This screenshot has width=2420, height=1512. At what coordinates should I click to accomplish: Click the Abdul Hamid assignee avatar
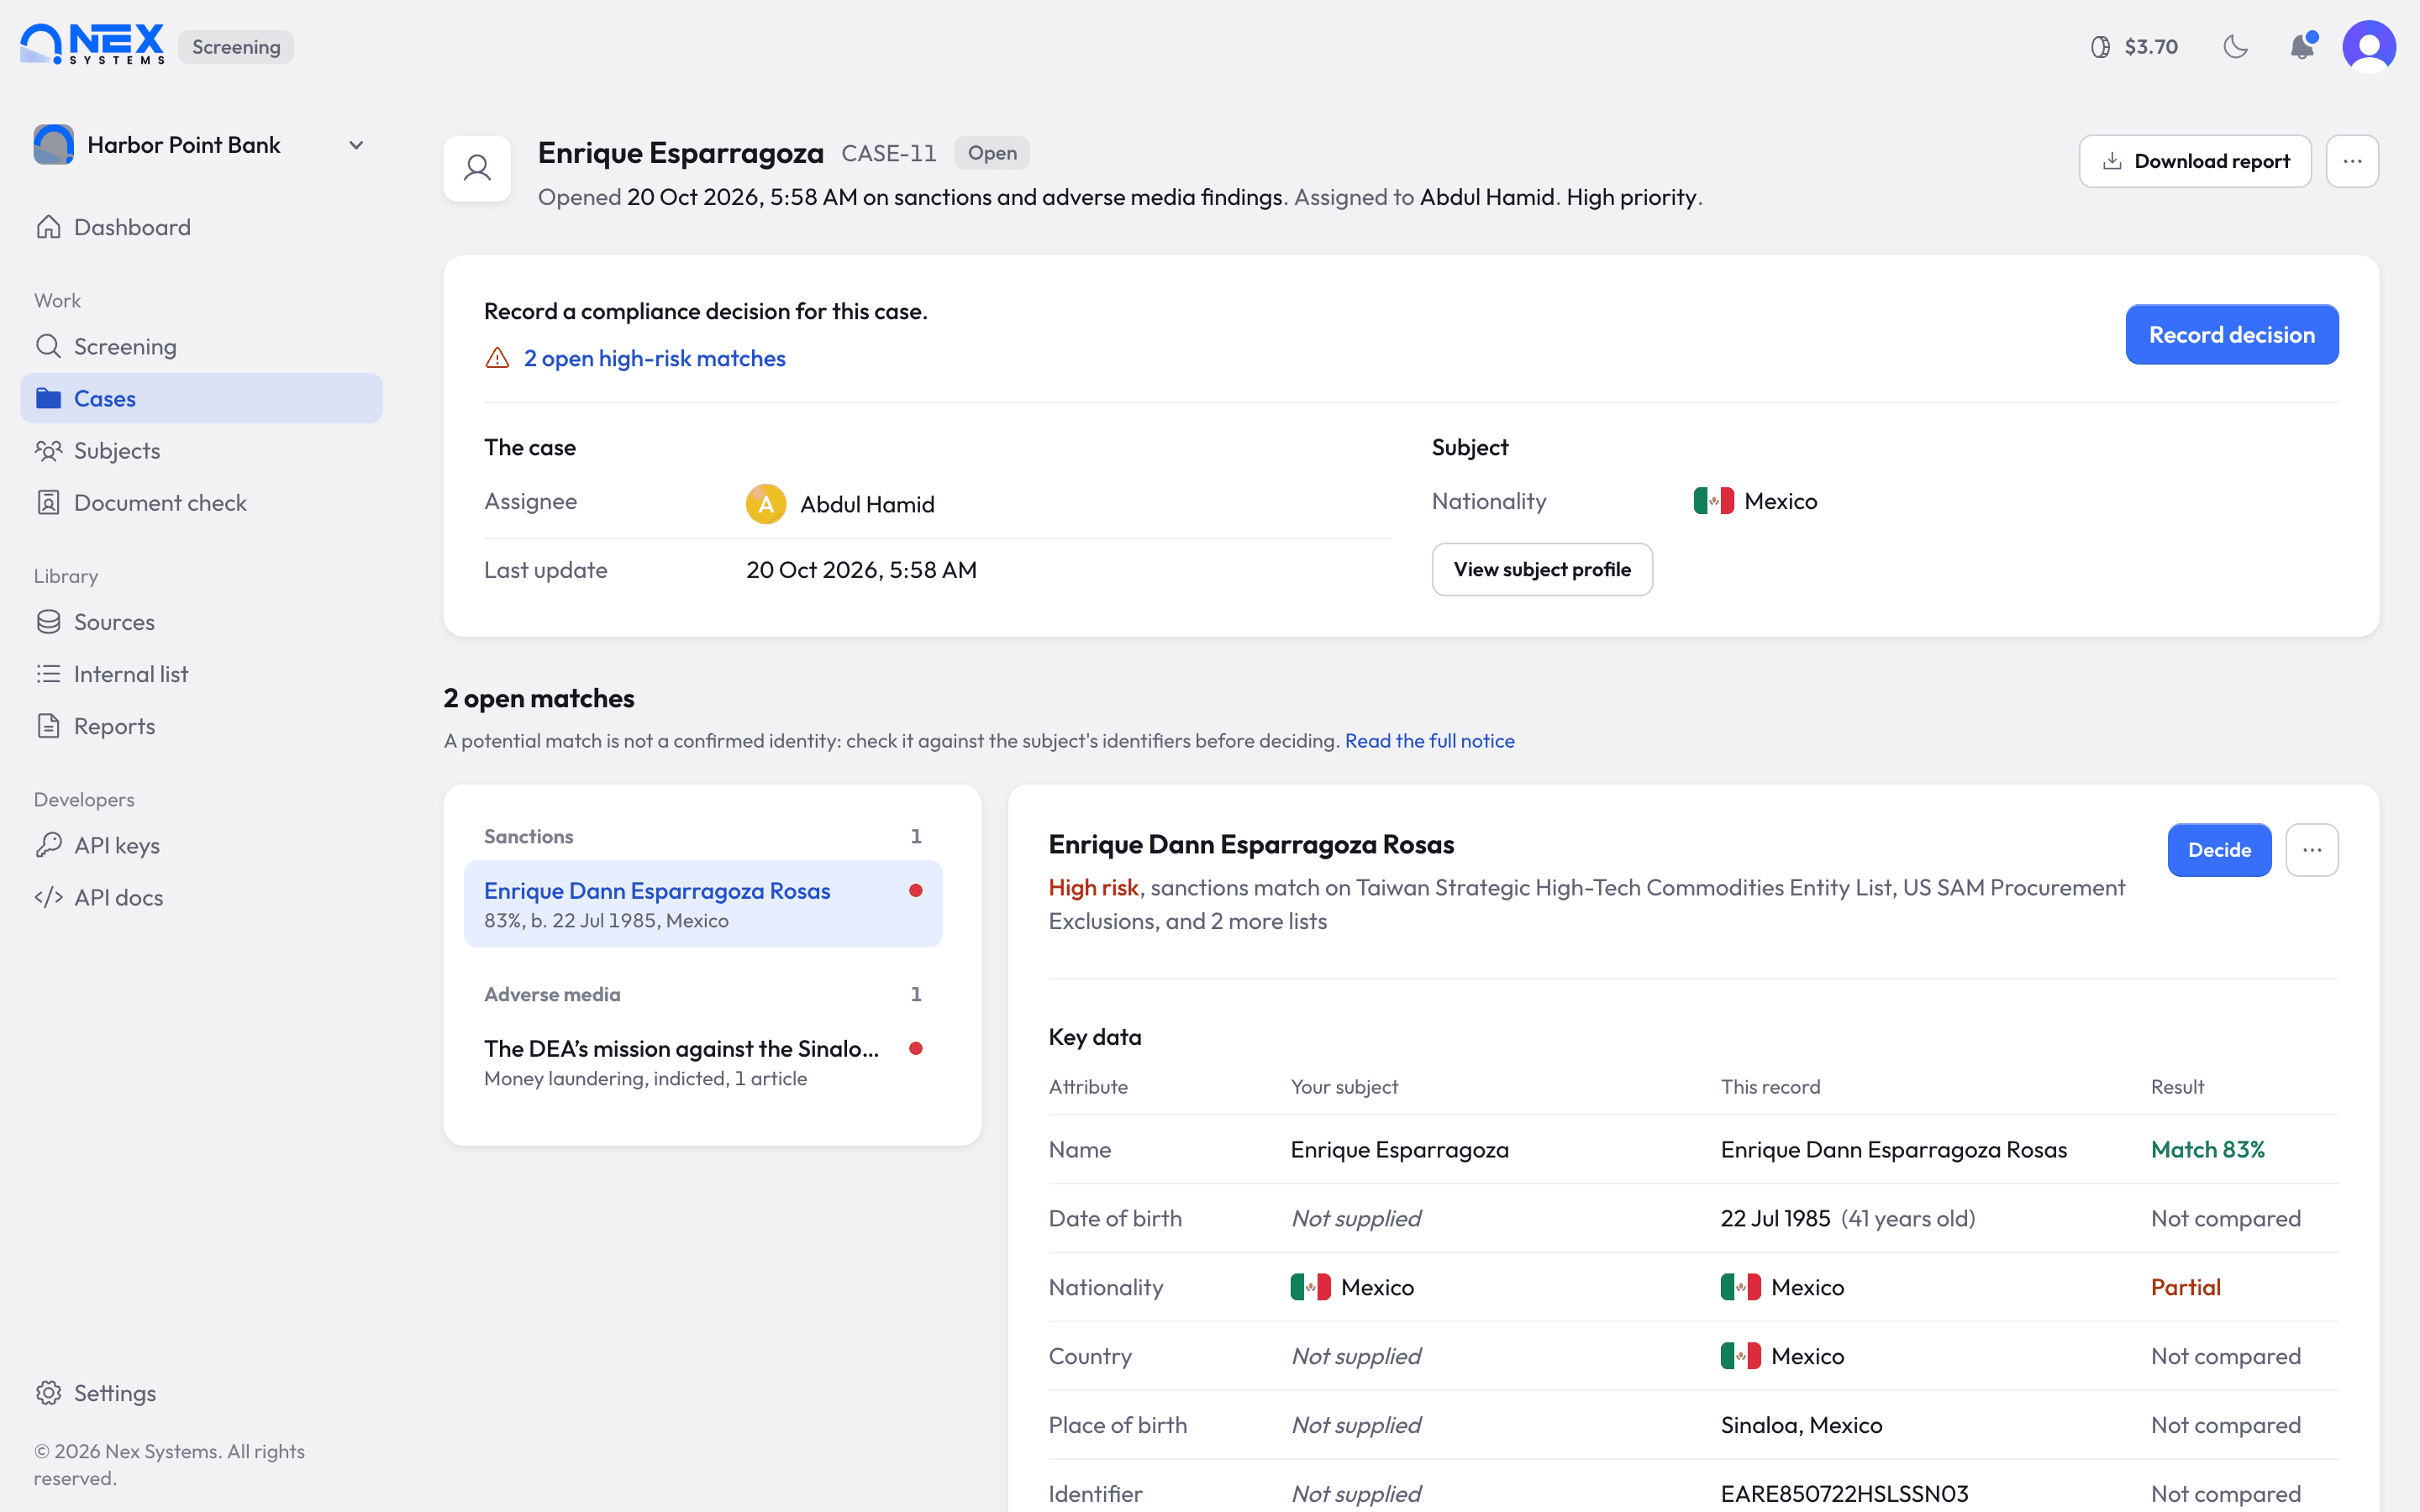coord(766,504)
